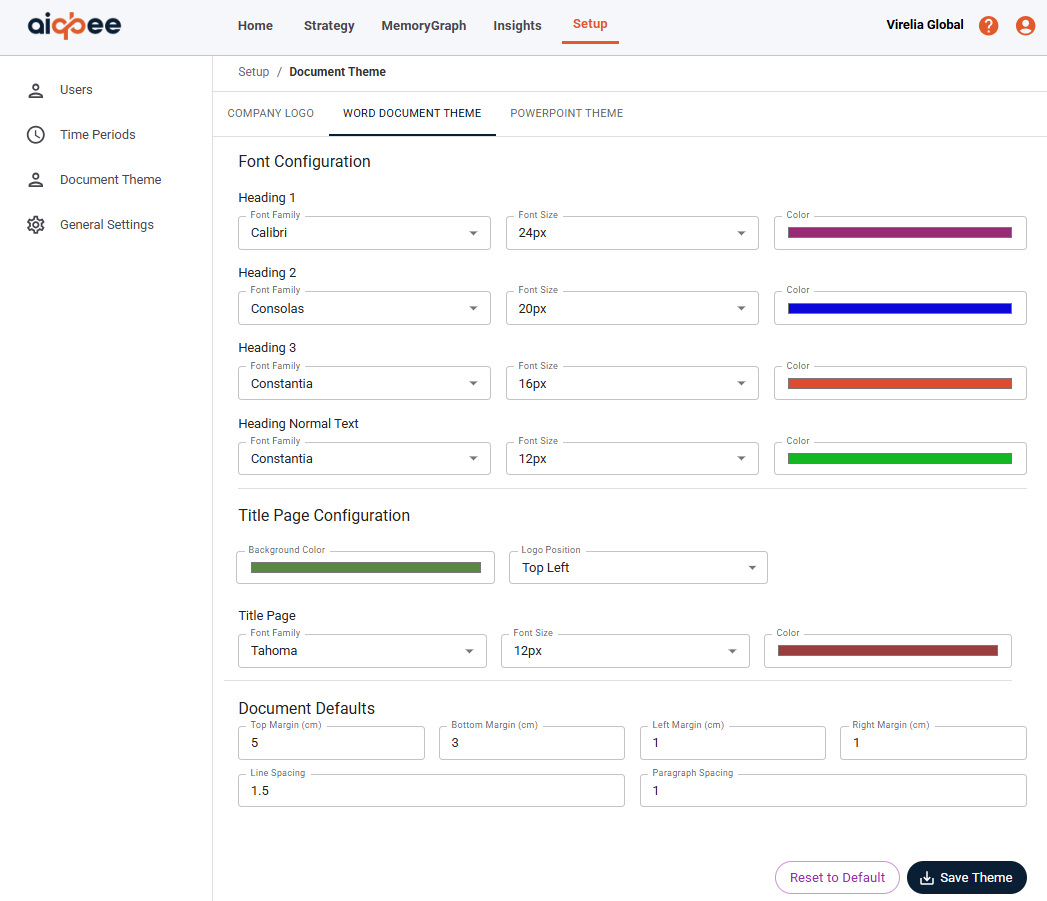Viewport: 1047px width, 901px height.
Task: Click the Setup breadcrumb link
Action: tap(253, 72)
